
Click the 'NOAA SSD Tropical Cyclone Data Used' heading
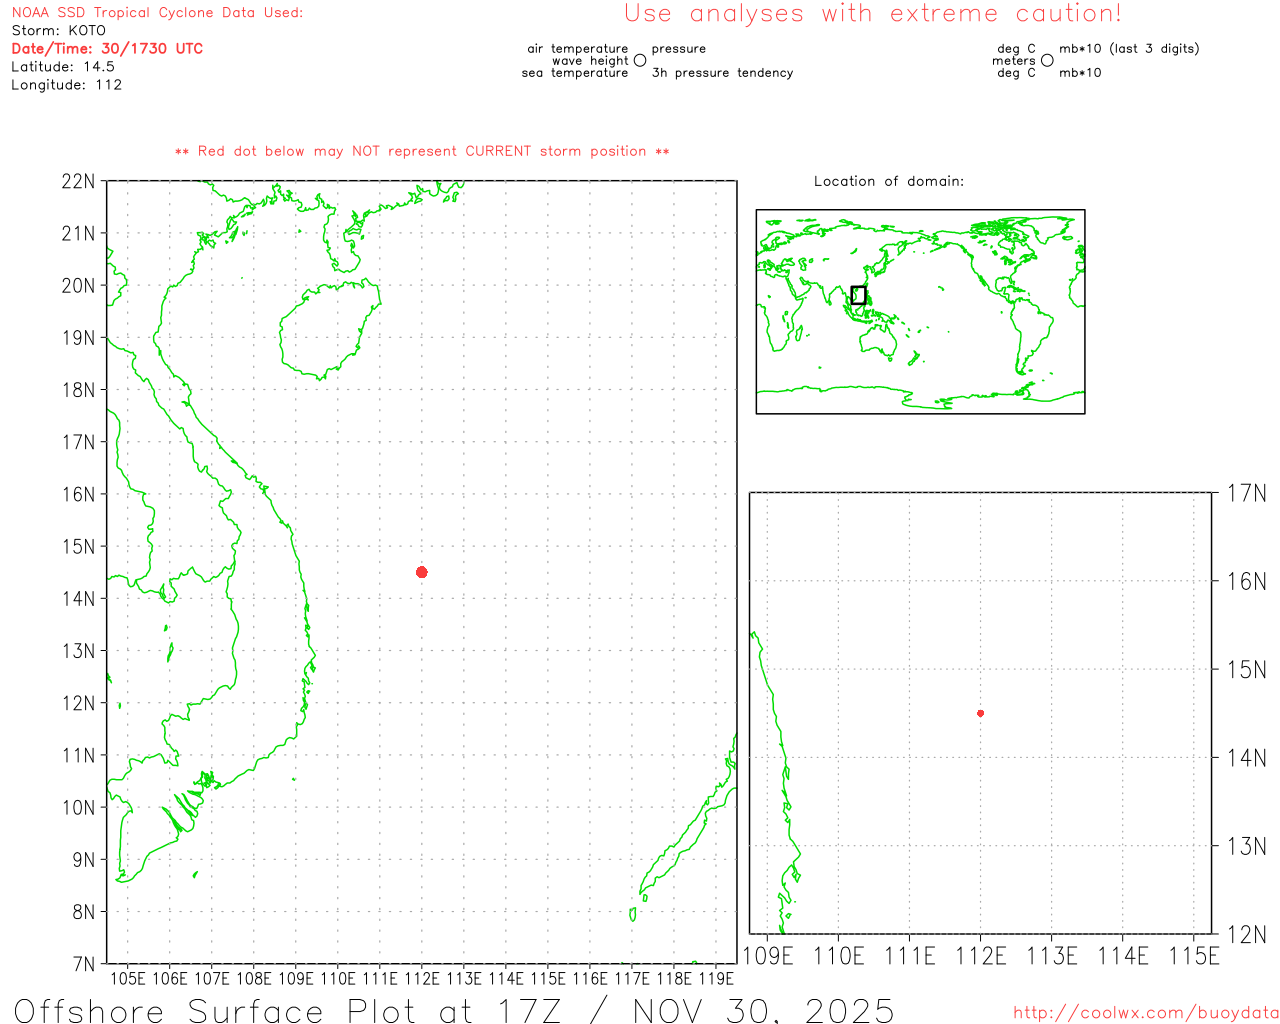click(157, 13)
